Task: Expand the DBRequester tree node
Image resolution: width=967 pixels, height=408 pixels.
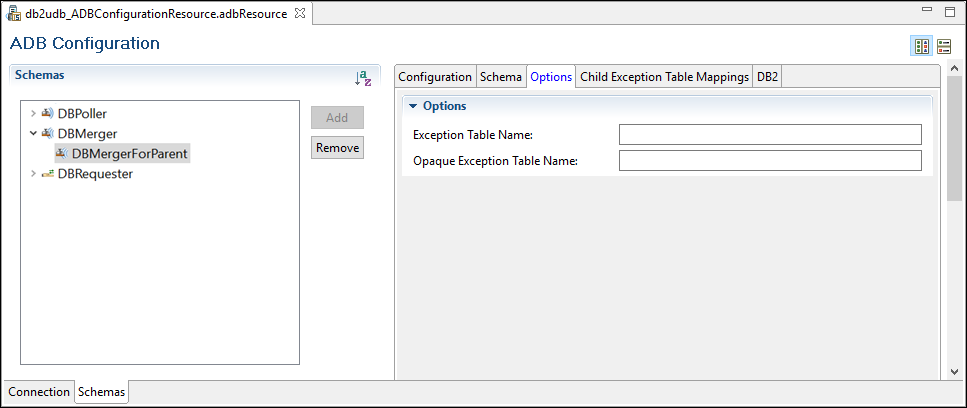Action: (x=33, y=174)
